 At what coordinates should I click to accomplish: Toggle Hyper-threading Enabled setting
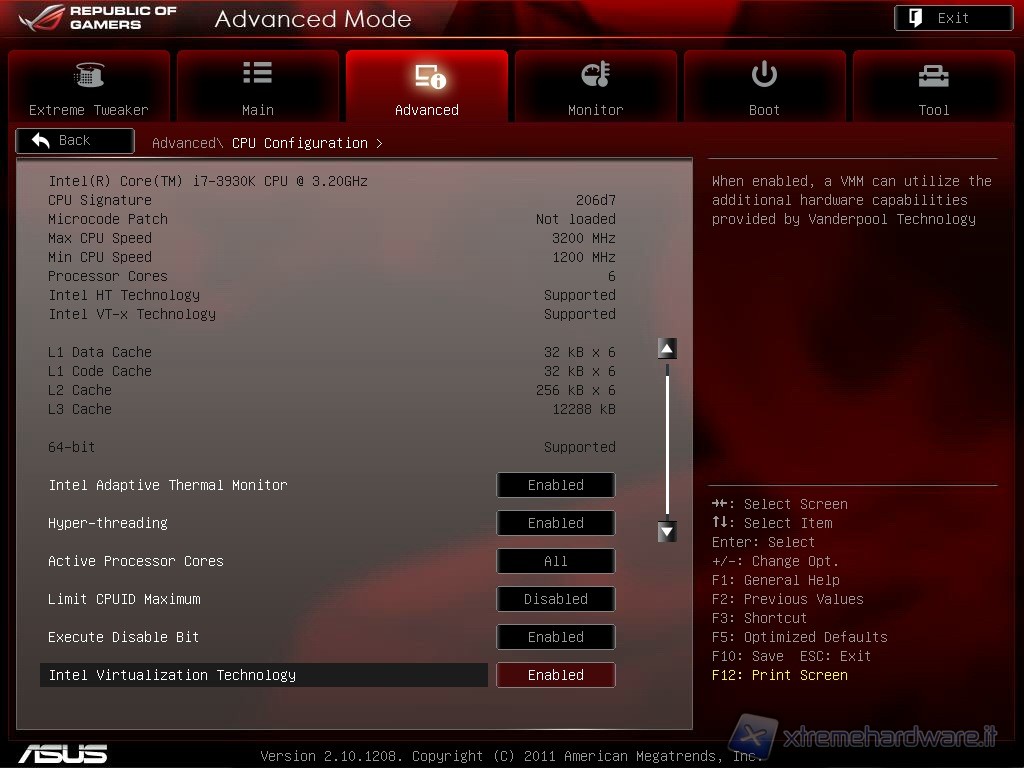(x=555, y=523)
